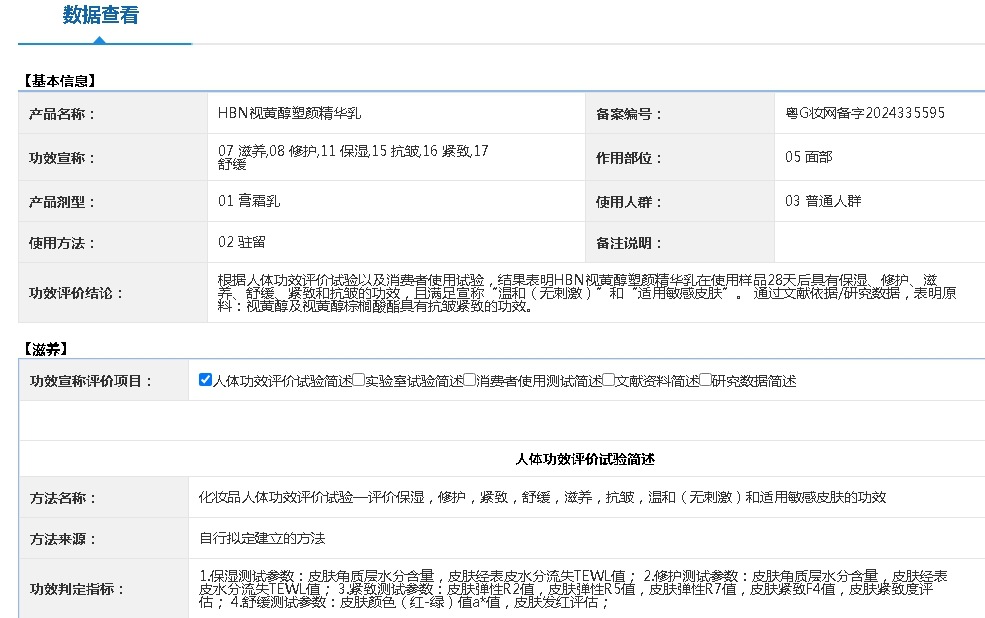Check the 实验室试验简述 checkbox
This screenshot has width=985, height=618.
[358, 379]
